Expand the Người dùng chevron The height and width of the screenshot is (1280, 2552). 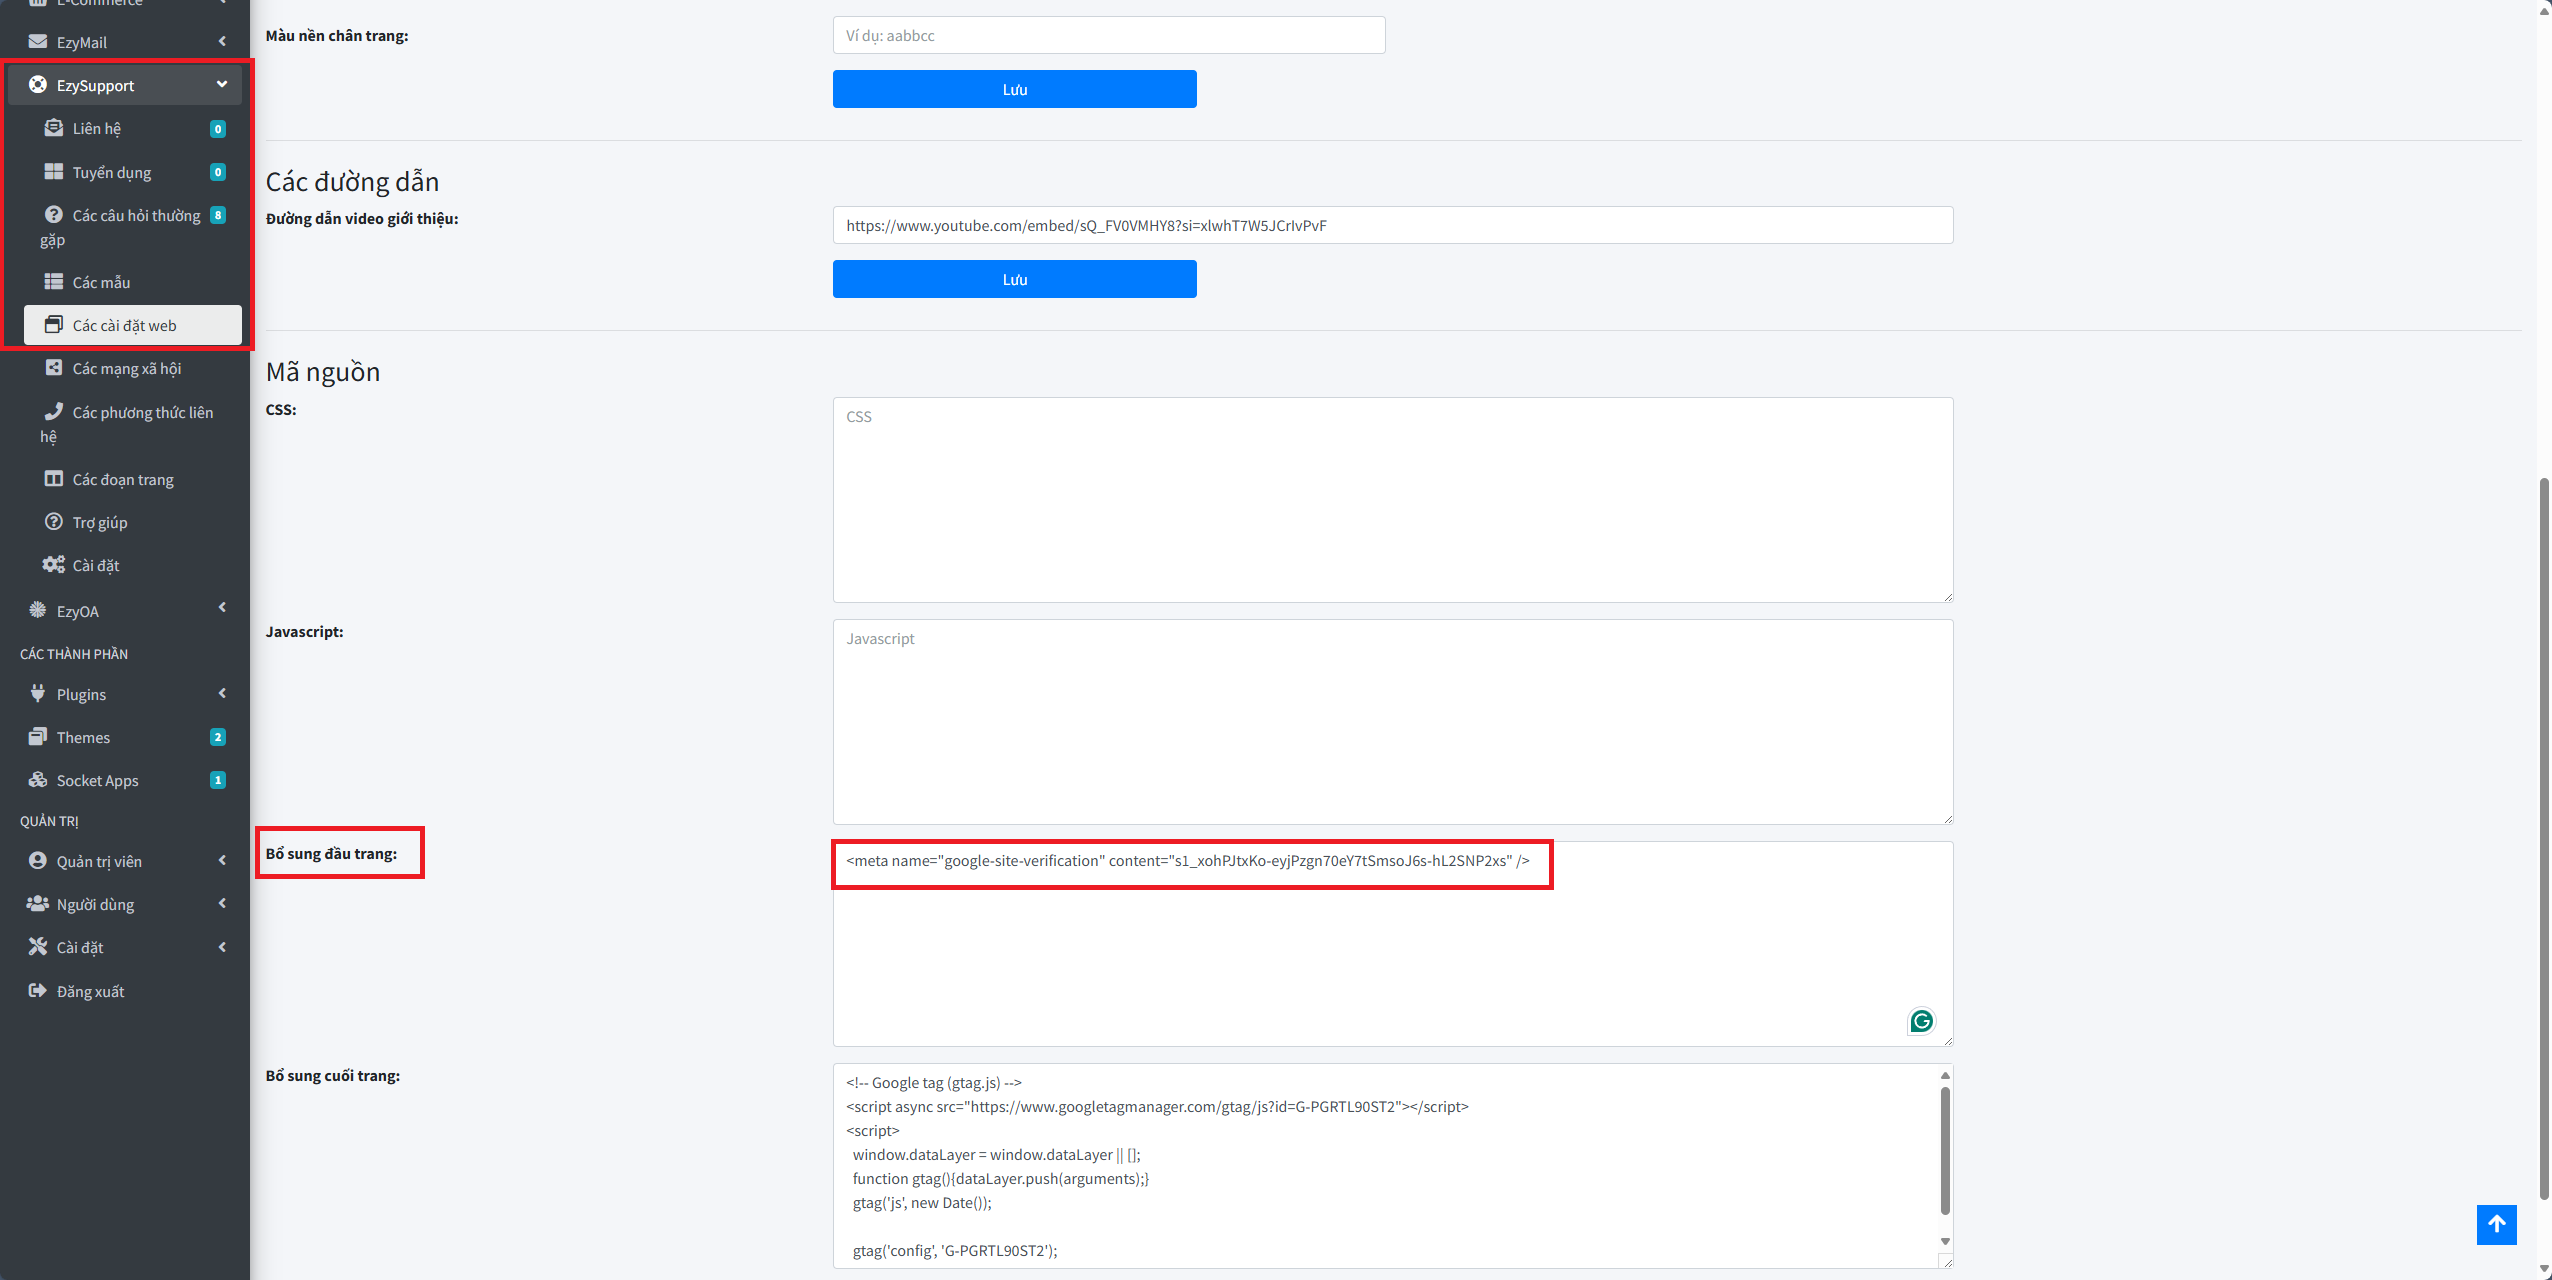point(222,904)
